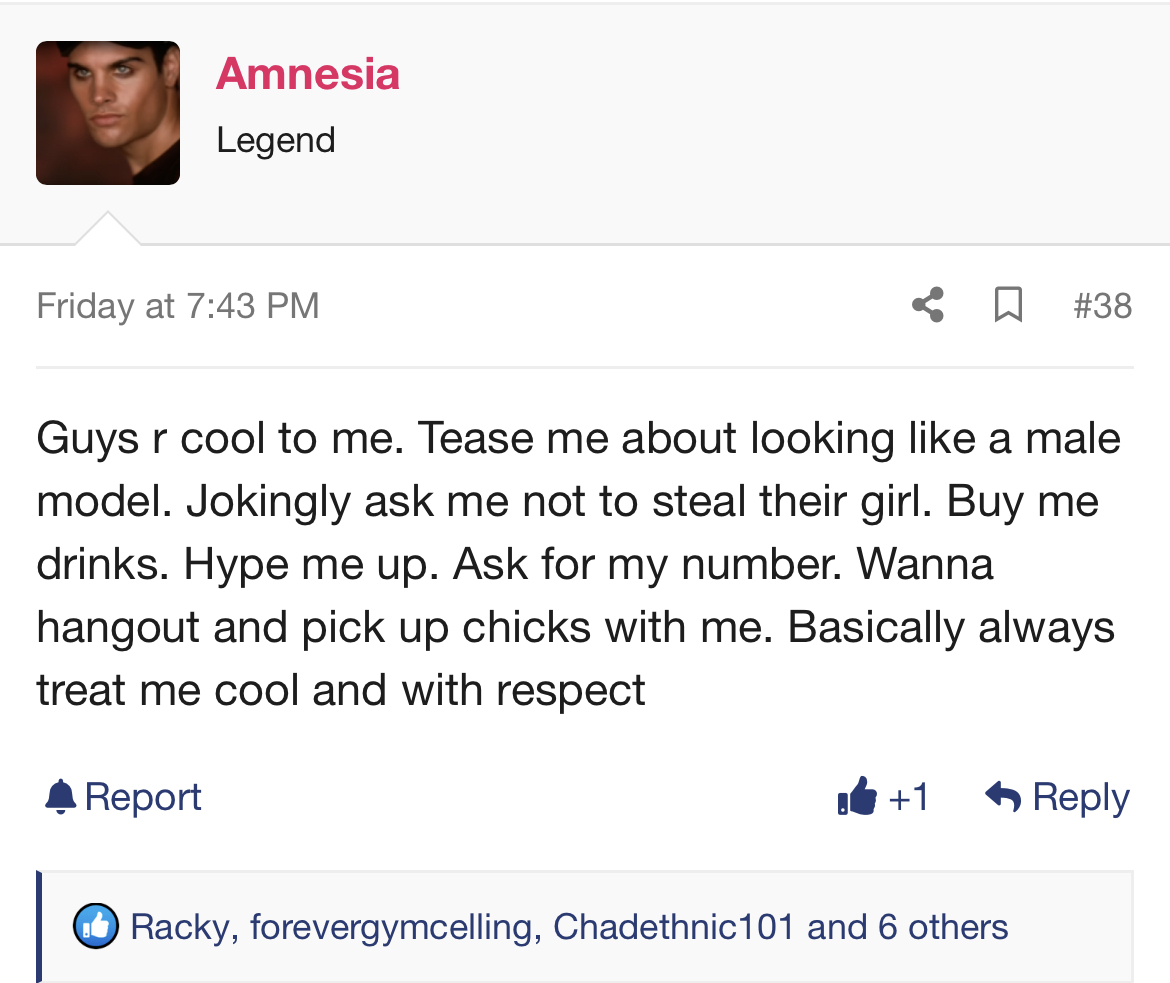
Task: Click the Friday at 7:43 PM timestamp
Action: click(x=178, y=306)
